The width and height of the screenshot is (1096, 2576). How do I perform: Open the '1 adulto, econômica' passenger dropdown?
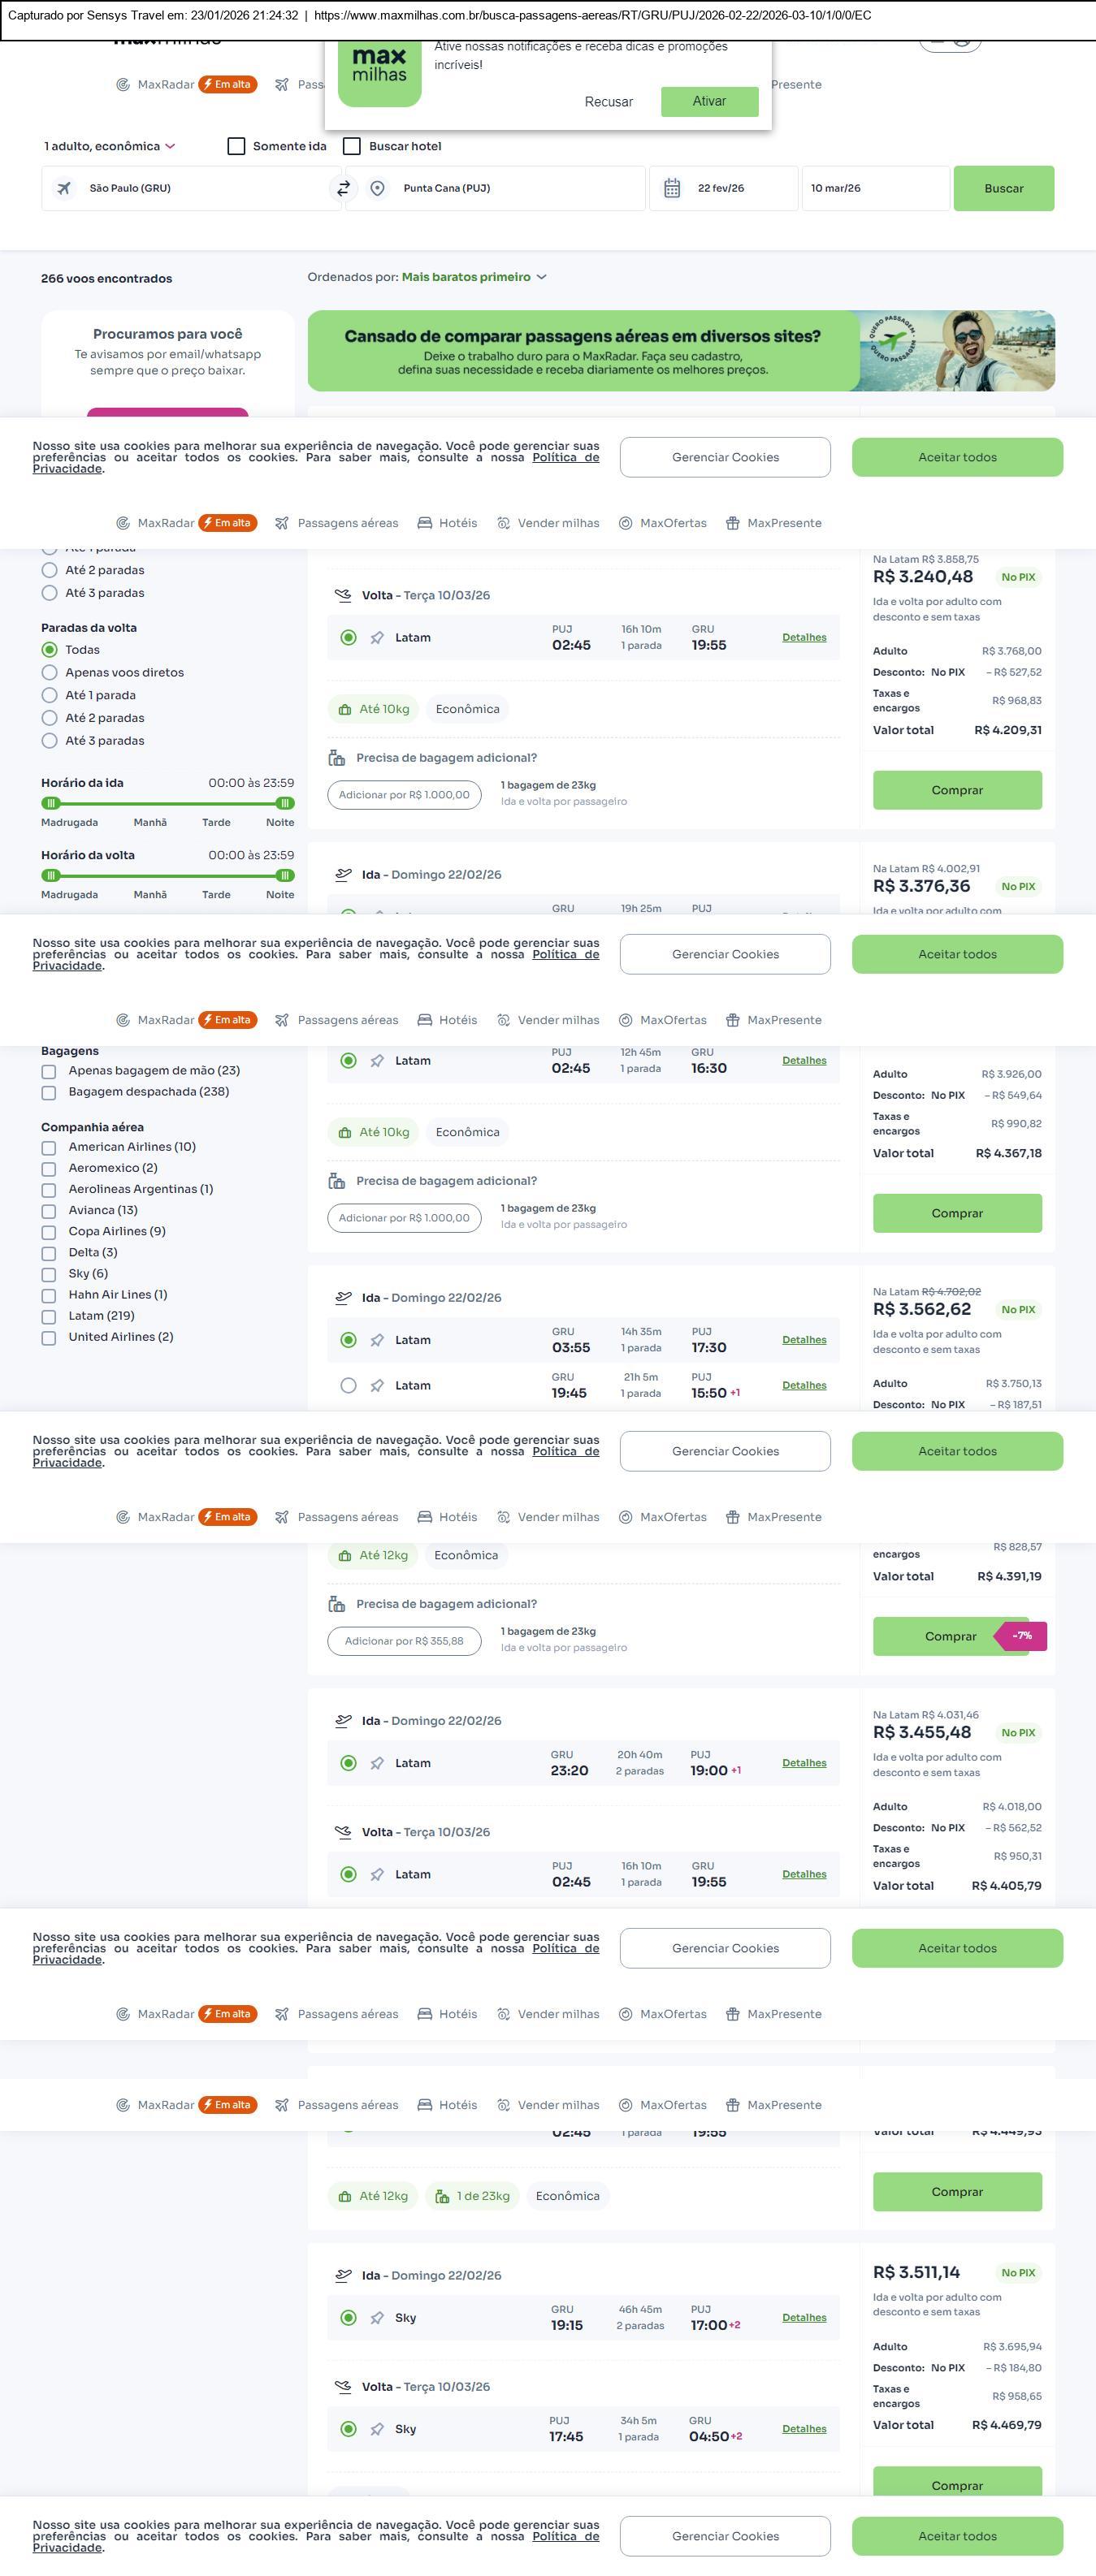109,146
